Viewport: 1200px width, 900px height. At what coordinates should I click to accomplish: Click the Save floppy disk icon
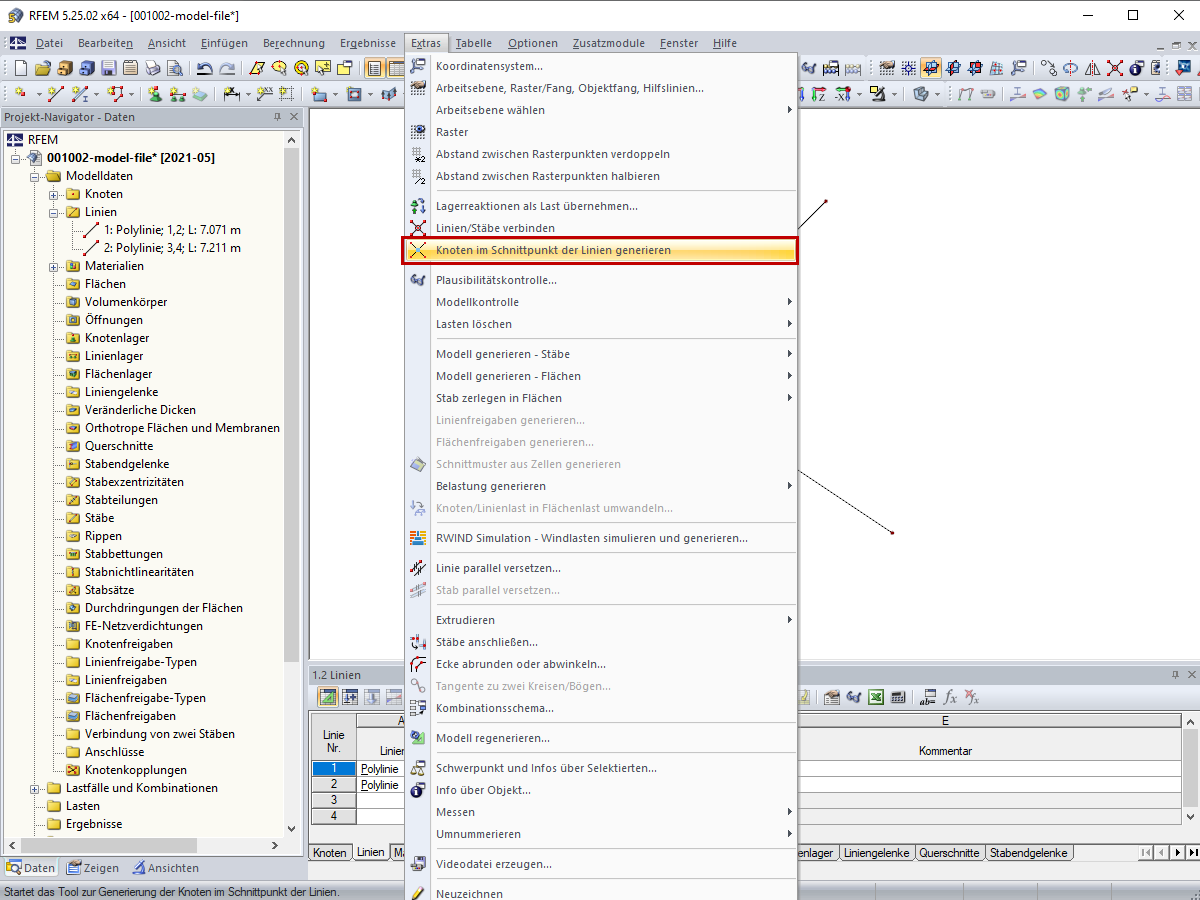coord(108,68)
